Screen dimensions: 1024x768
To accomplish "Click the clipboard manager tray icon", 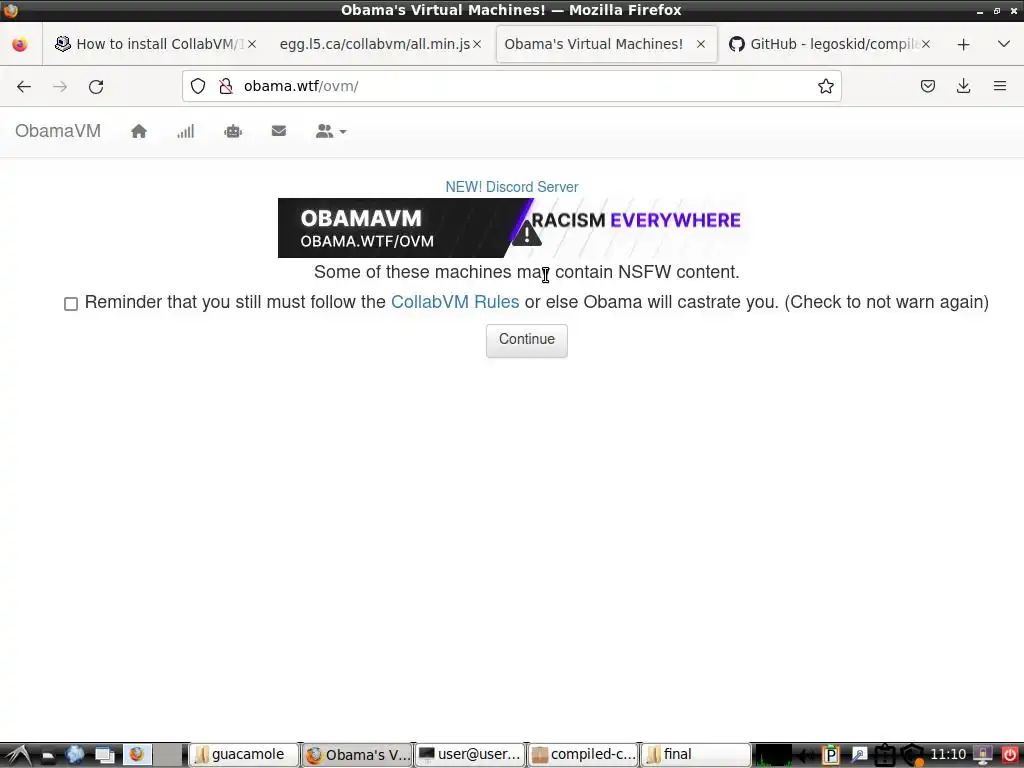I will coord(884,755).
